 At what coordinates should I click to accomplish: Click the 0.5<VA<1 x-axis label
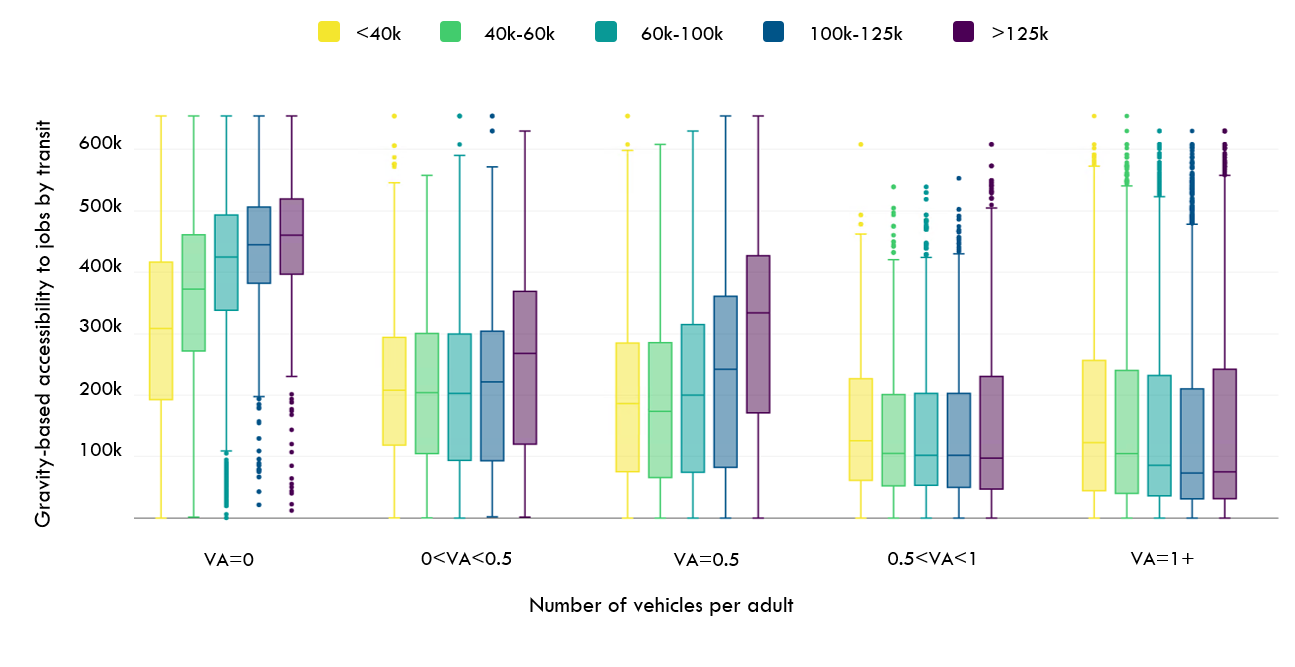[931, 559]
